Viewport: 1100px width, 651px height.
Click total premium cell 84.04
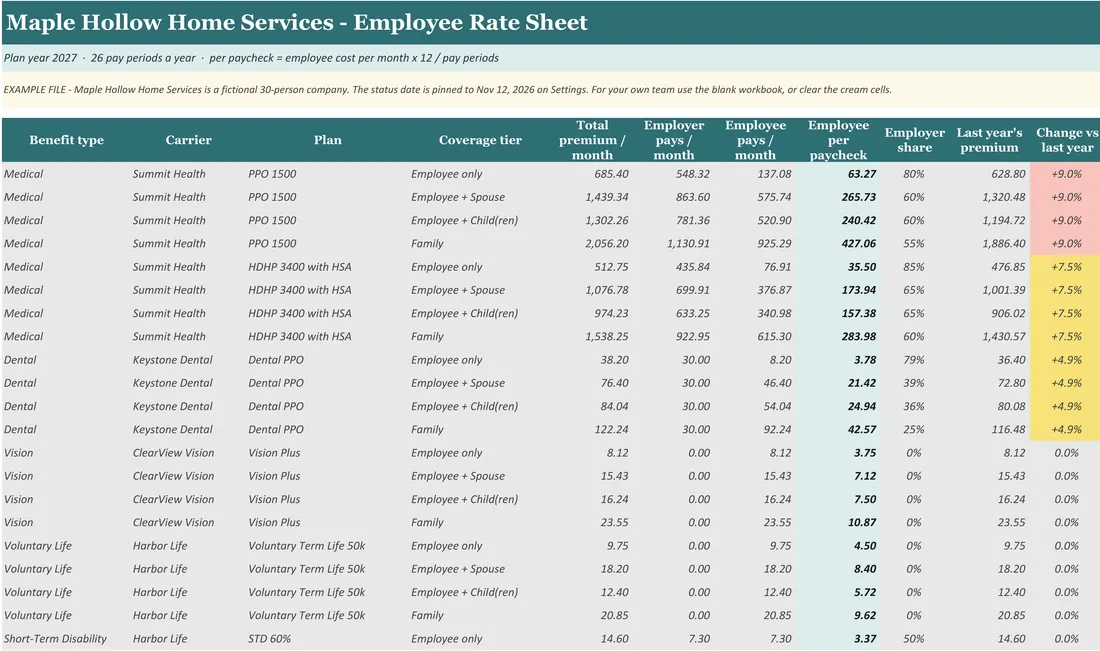[x=614, y=405]
